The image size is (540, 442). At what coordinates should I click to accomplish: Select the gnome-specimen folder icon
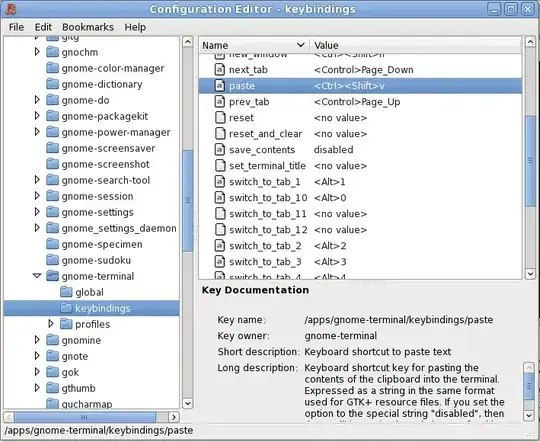click(52, 244)
